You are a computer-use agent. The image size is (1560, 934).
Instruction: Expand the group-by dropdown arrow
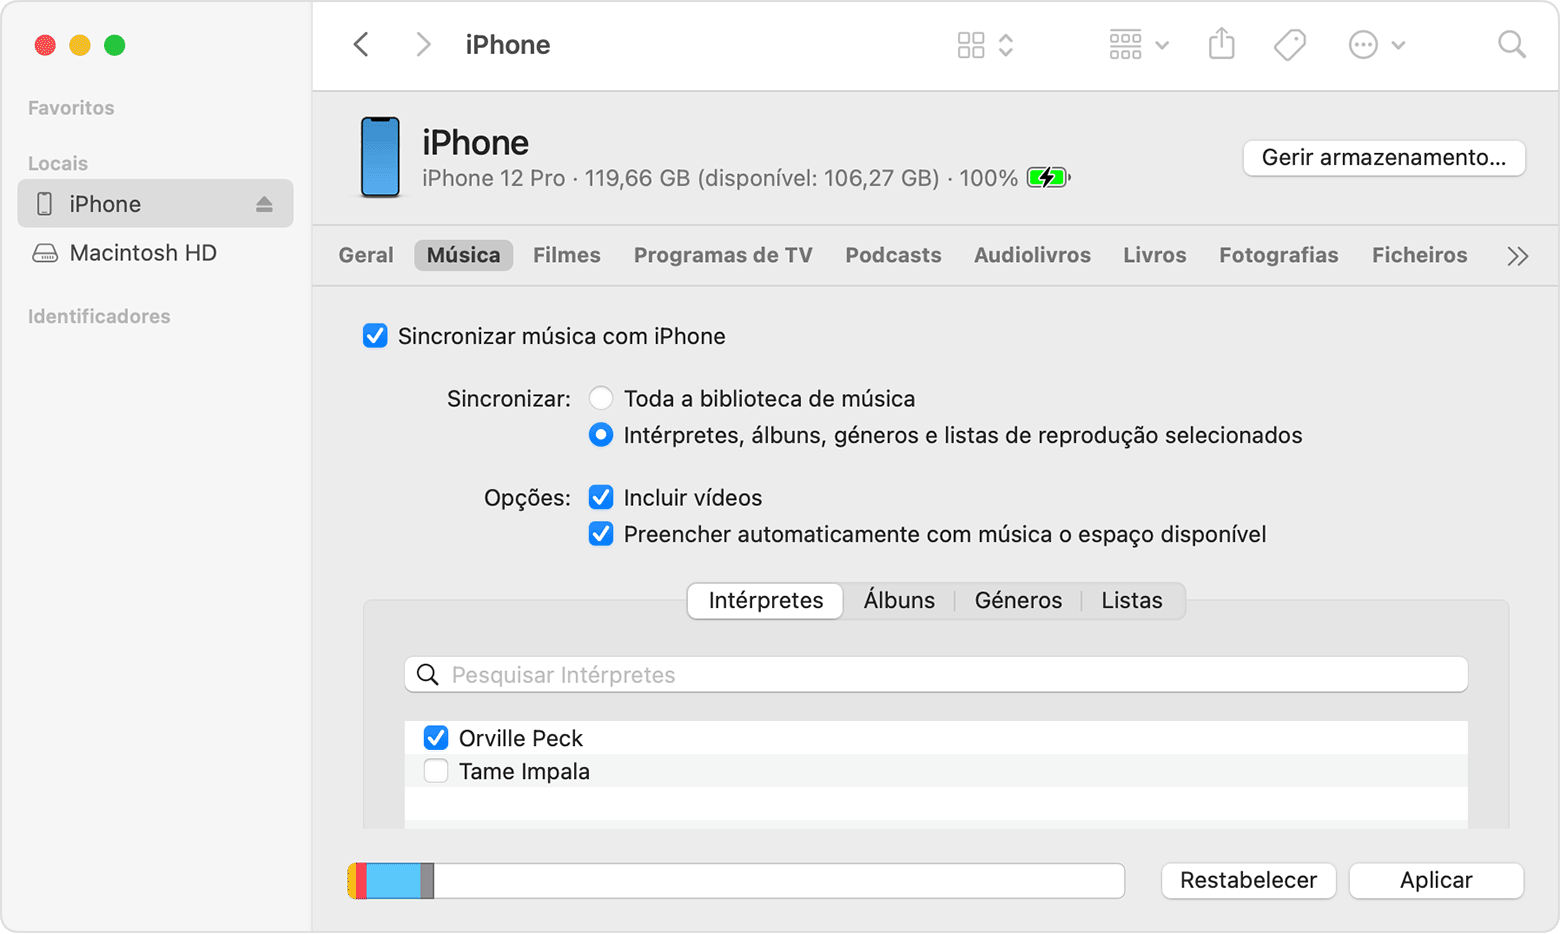[1162, 45]
